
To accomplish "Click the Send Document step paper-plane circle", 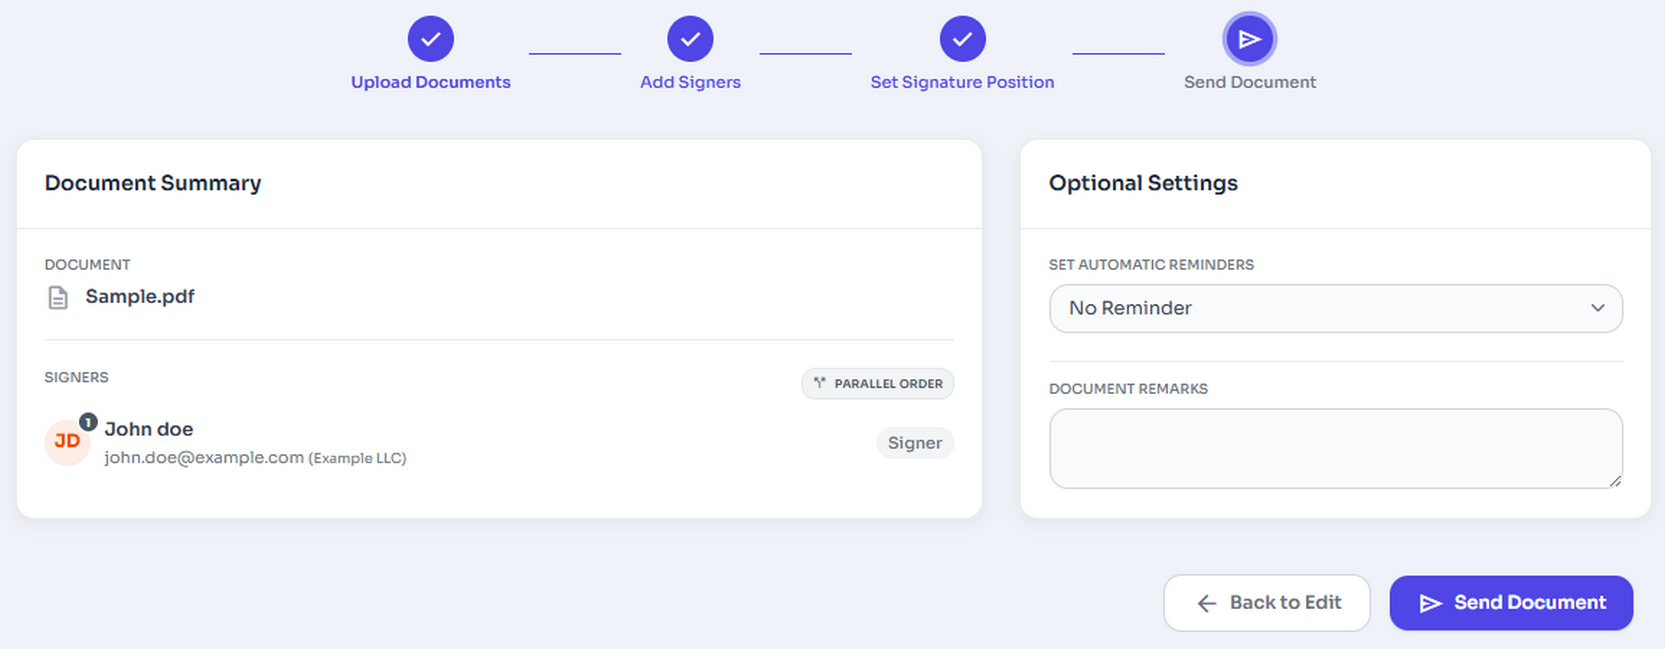I will (x=1250, y=39).
